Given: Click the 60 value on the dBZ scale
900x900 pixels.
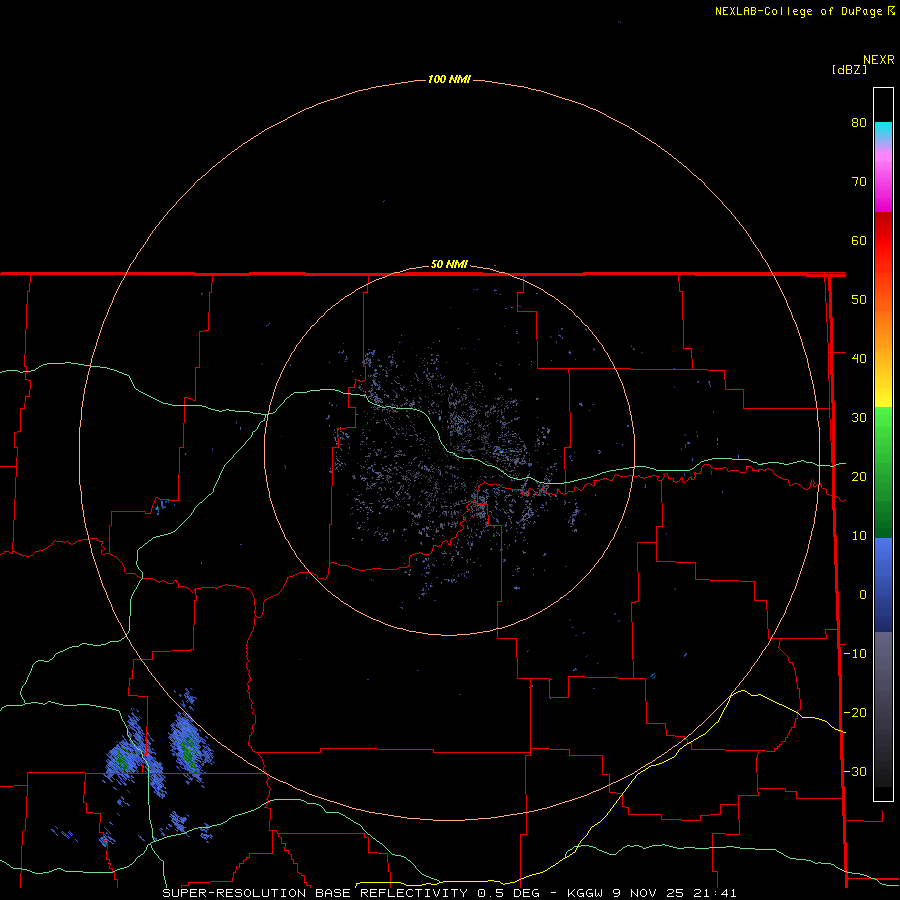Looking at the screenshot, I should click(859, 240).
